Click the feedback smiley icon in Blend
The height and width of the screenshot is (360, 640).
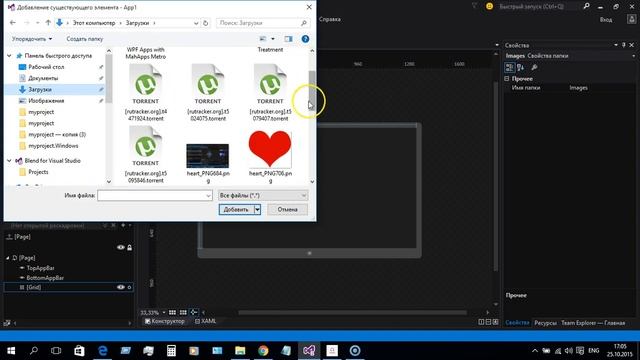coord(489,7)
